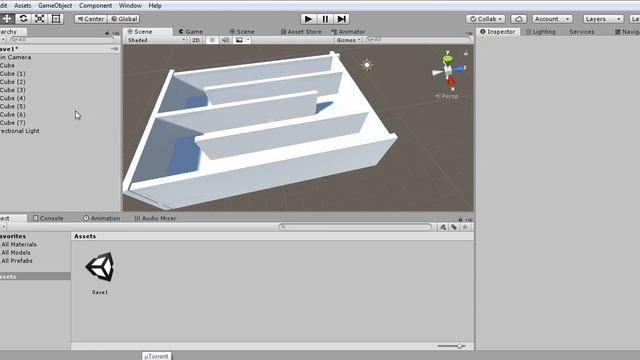Click the cloud services icon
This screenshot has height=360, width=640.
pos(518,19)
